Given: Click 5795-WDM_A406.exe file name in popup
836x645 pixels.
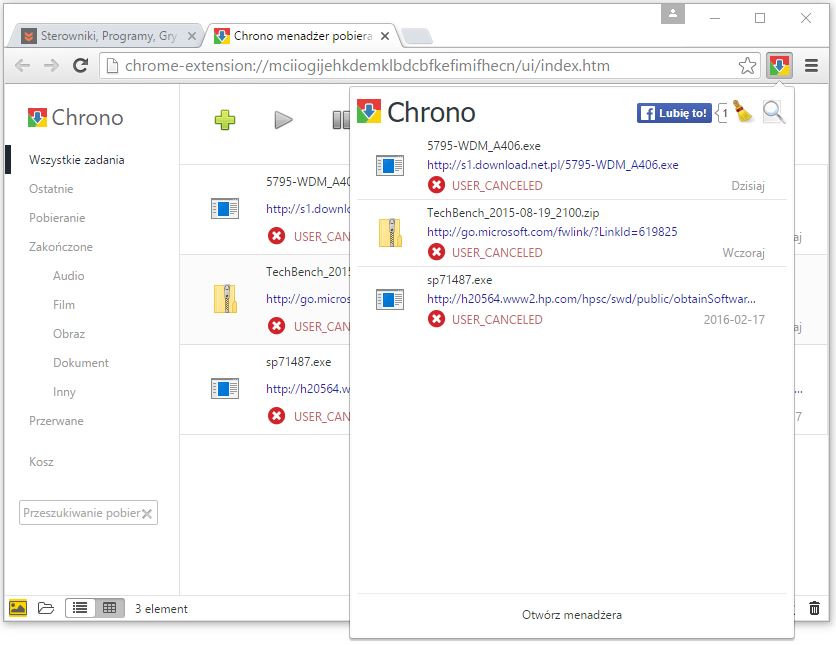Looking at the screenshot, I should pyautogui.click(x=484, y=146).
